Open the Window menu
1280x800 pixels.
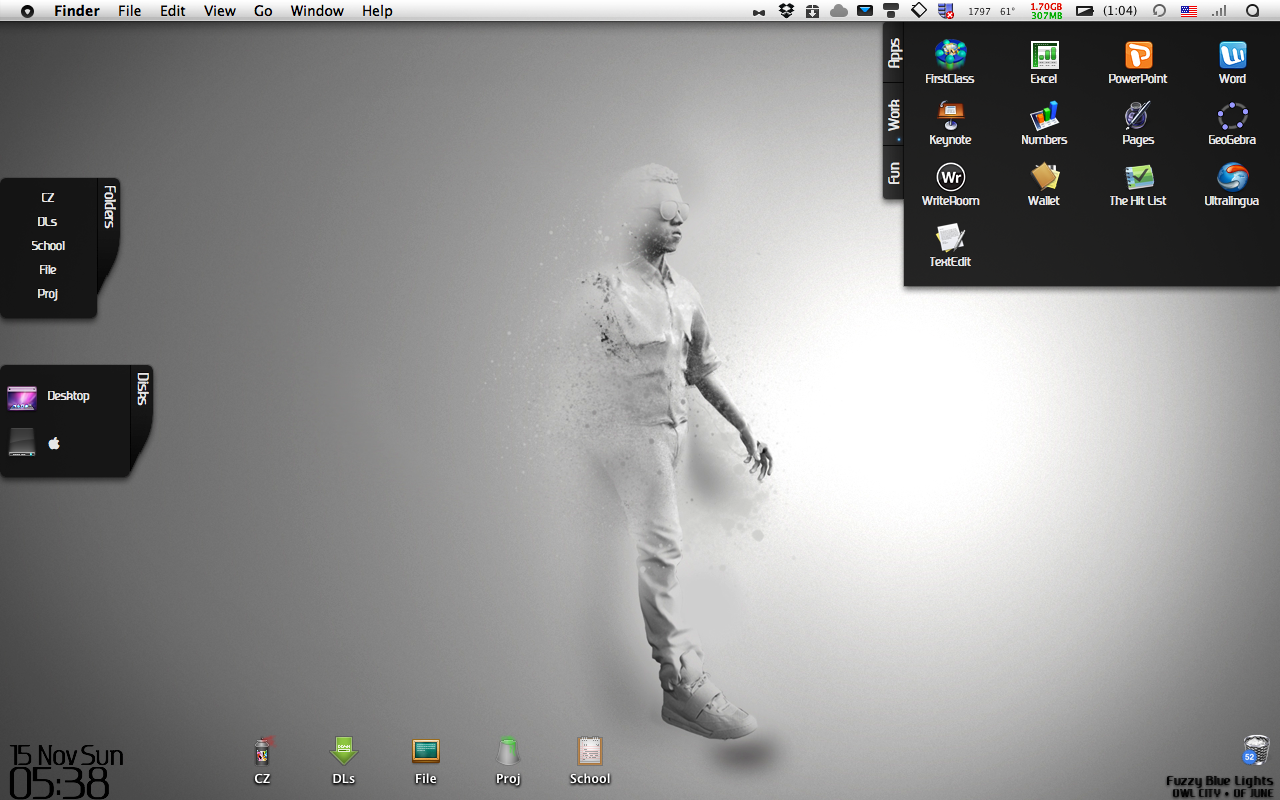317,11
